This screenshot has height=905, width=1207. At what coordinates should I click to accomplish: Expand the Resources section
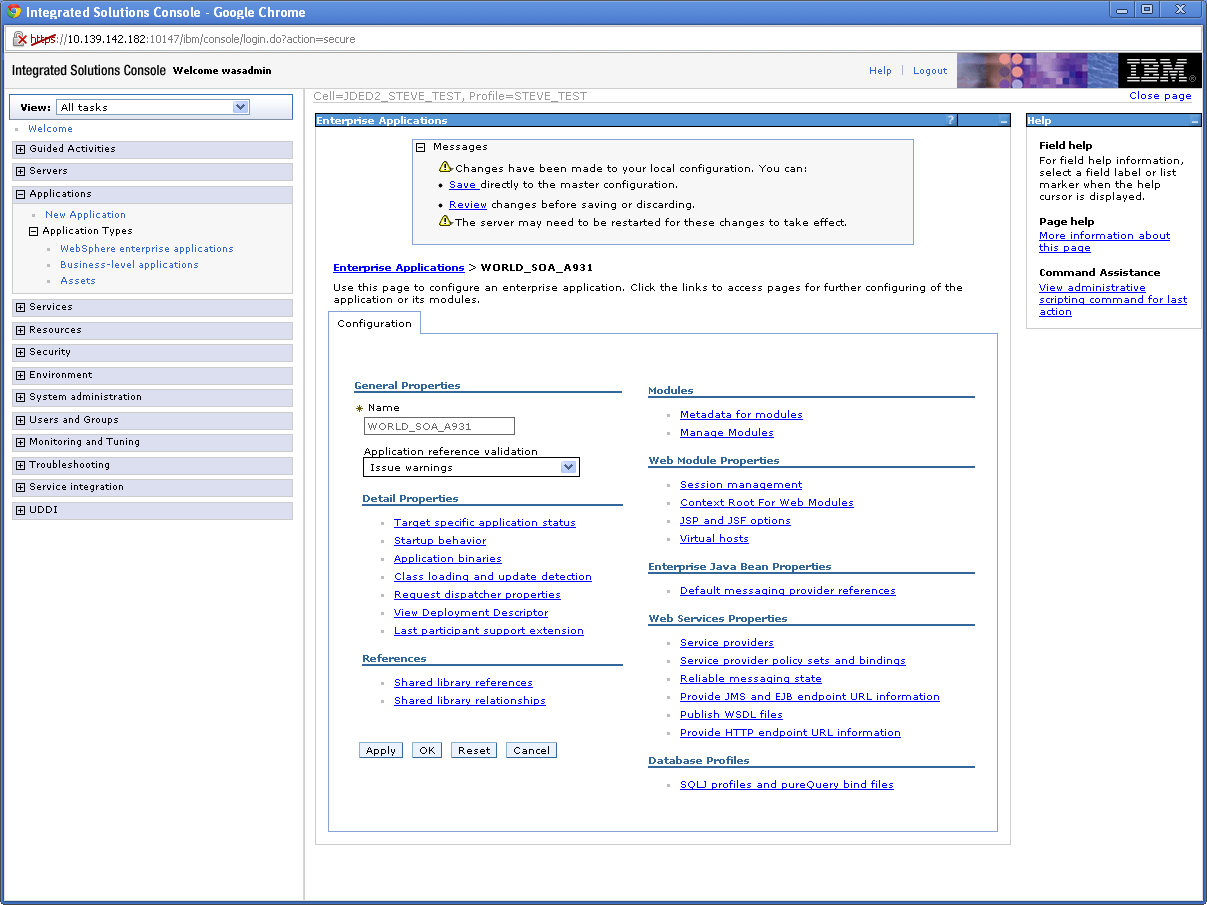(x=21, y=330)
